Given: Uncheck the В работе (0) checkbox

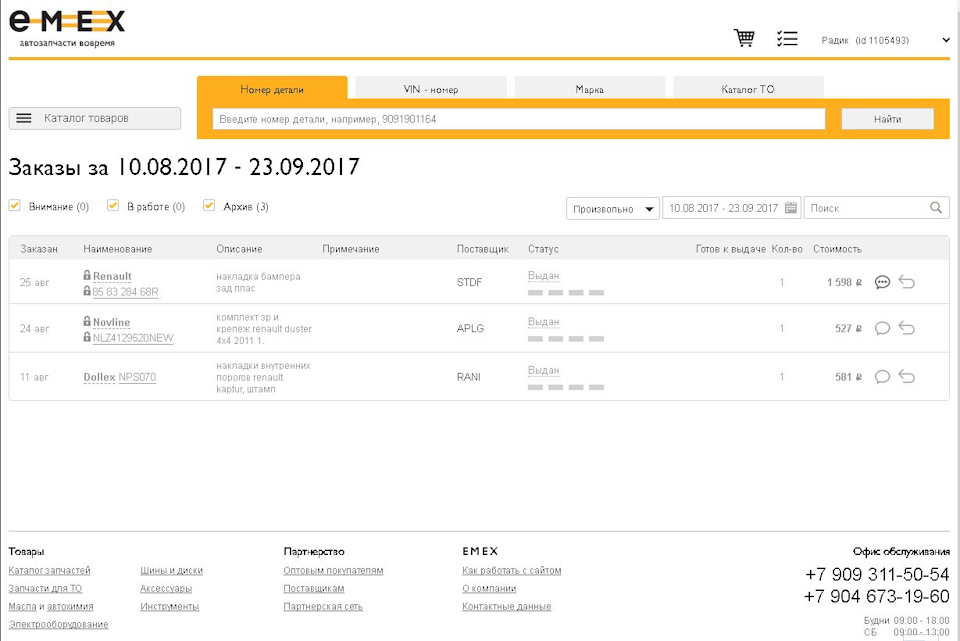Looking at the screenshot, I should point(112,205).
